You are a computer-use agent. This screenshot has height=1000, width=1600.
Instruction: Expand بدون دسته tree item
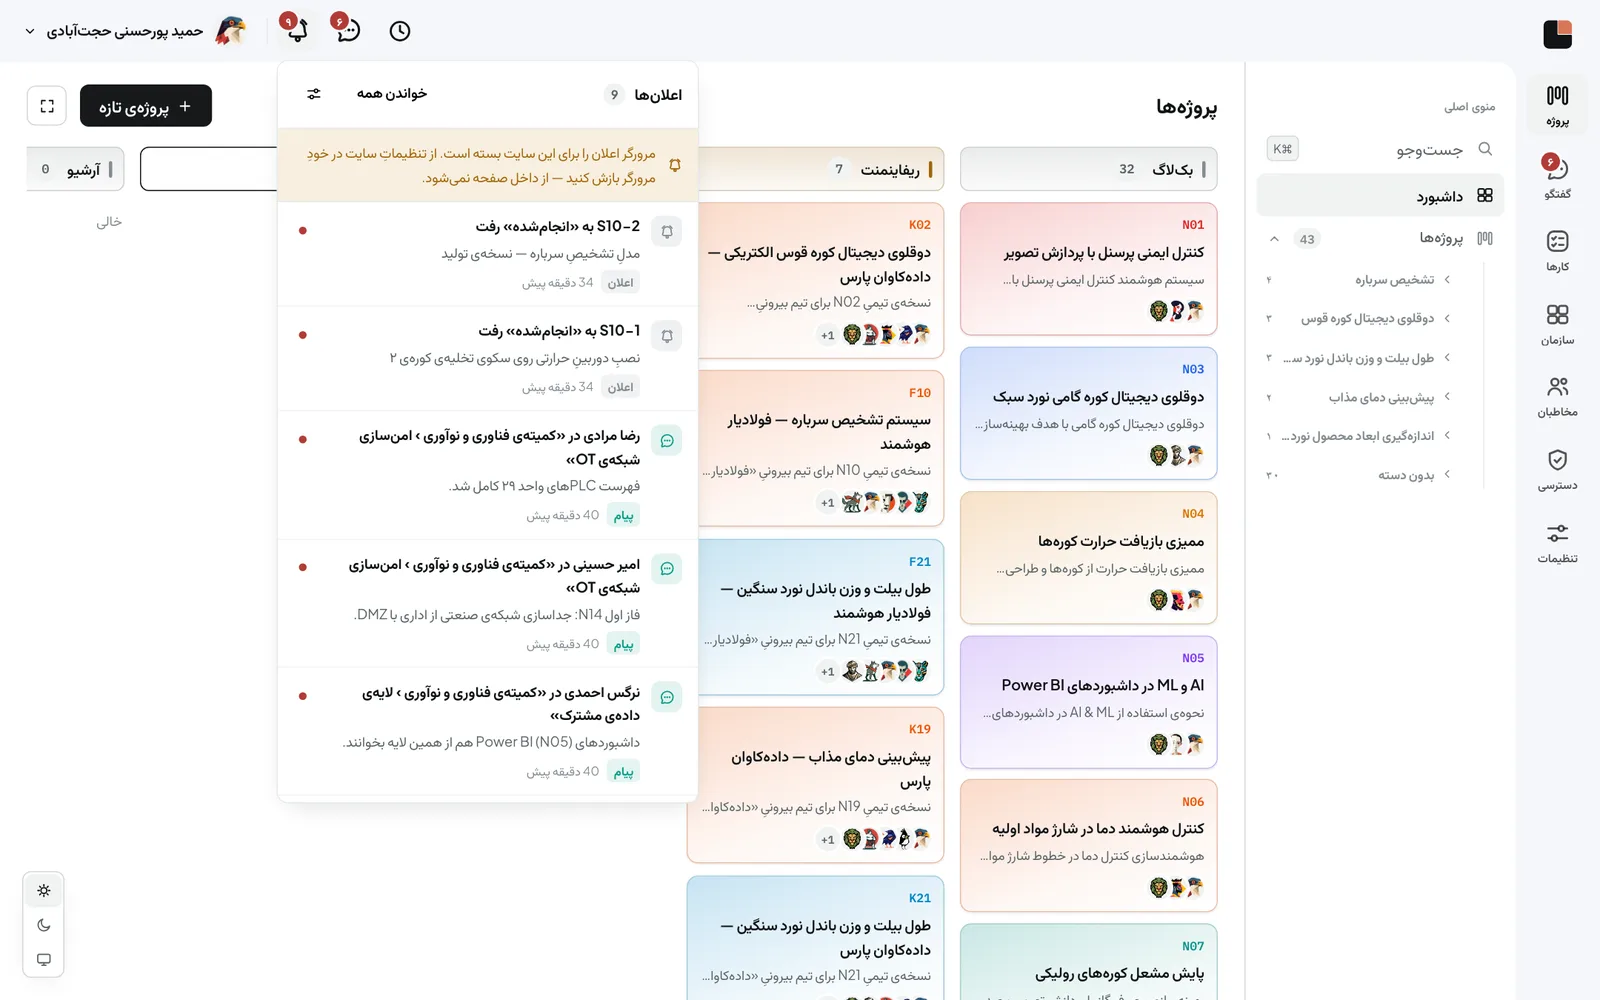tap(1447, 475)
